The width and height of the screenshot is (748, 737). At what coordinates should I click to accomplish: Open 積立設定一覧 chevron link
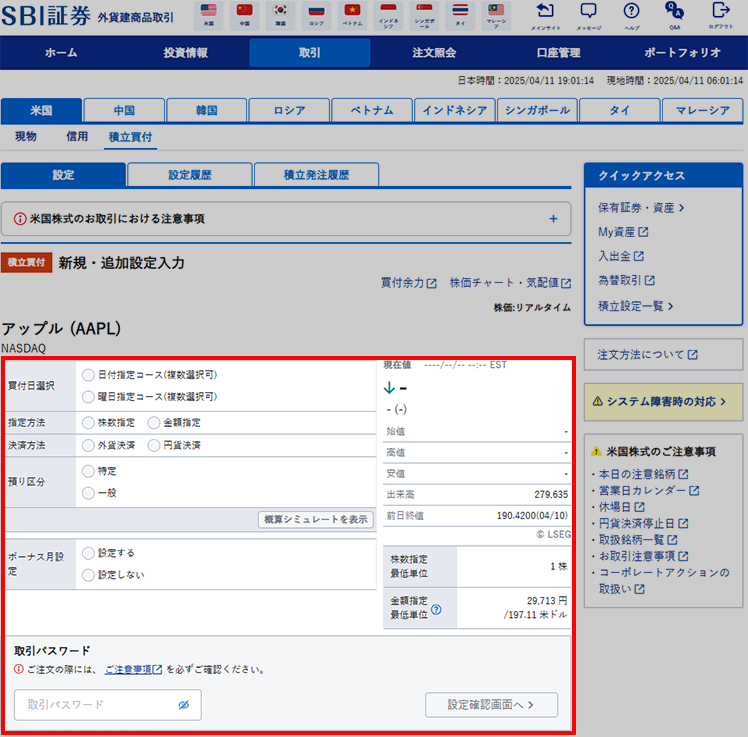[636, 306]
